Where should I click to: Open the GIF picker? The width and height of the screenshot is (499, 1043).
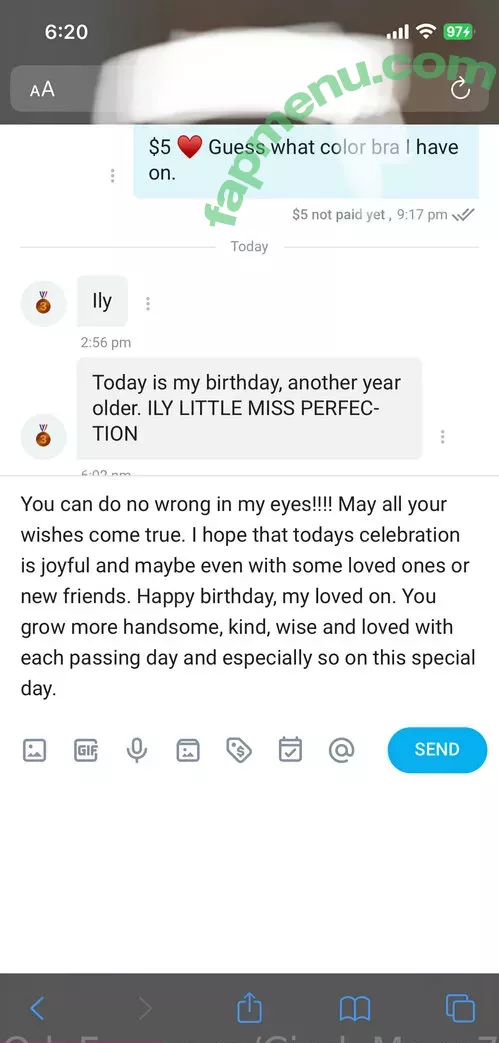86,750
